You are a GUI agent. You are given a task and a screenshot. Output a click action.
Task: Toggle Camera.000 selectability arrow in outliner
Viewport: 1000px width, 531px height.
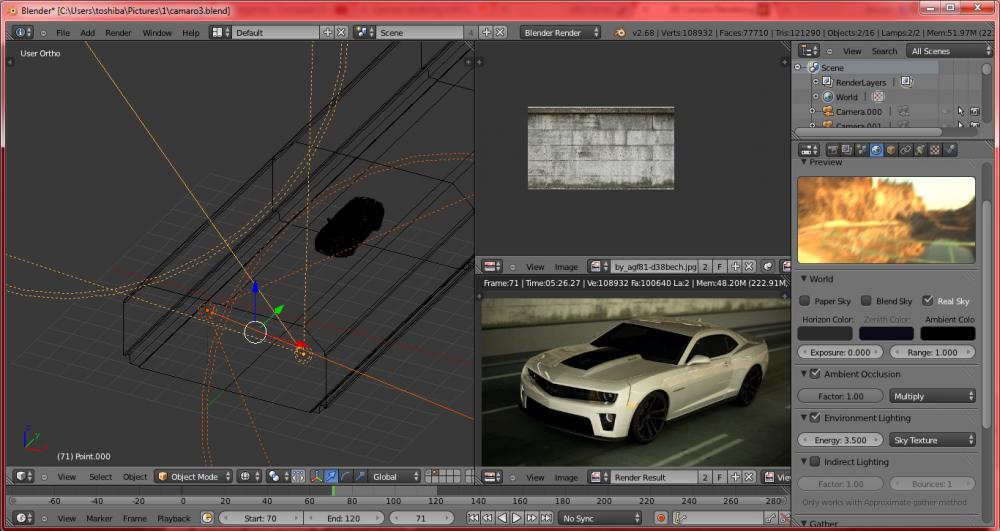961,112
